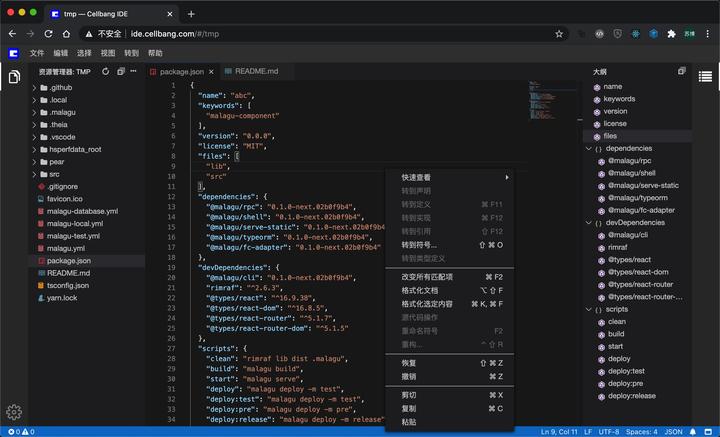Choose 转到符号 in context menu
The width and height of the screenshot is (720, 437).
[450, 245]
